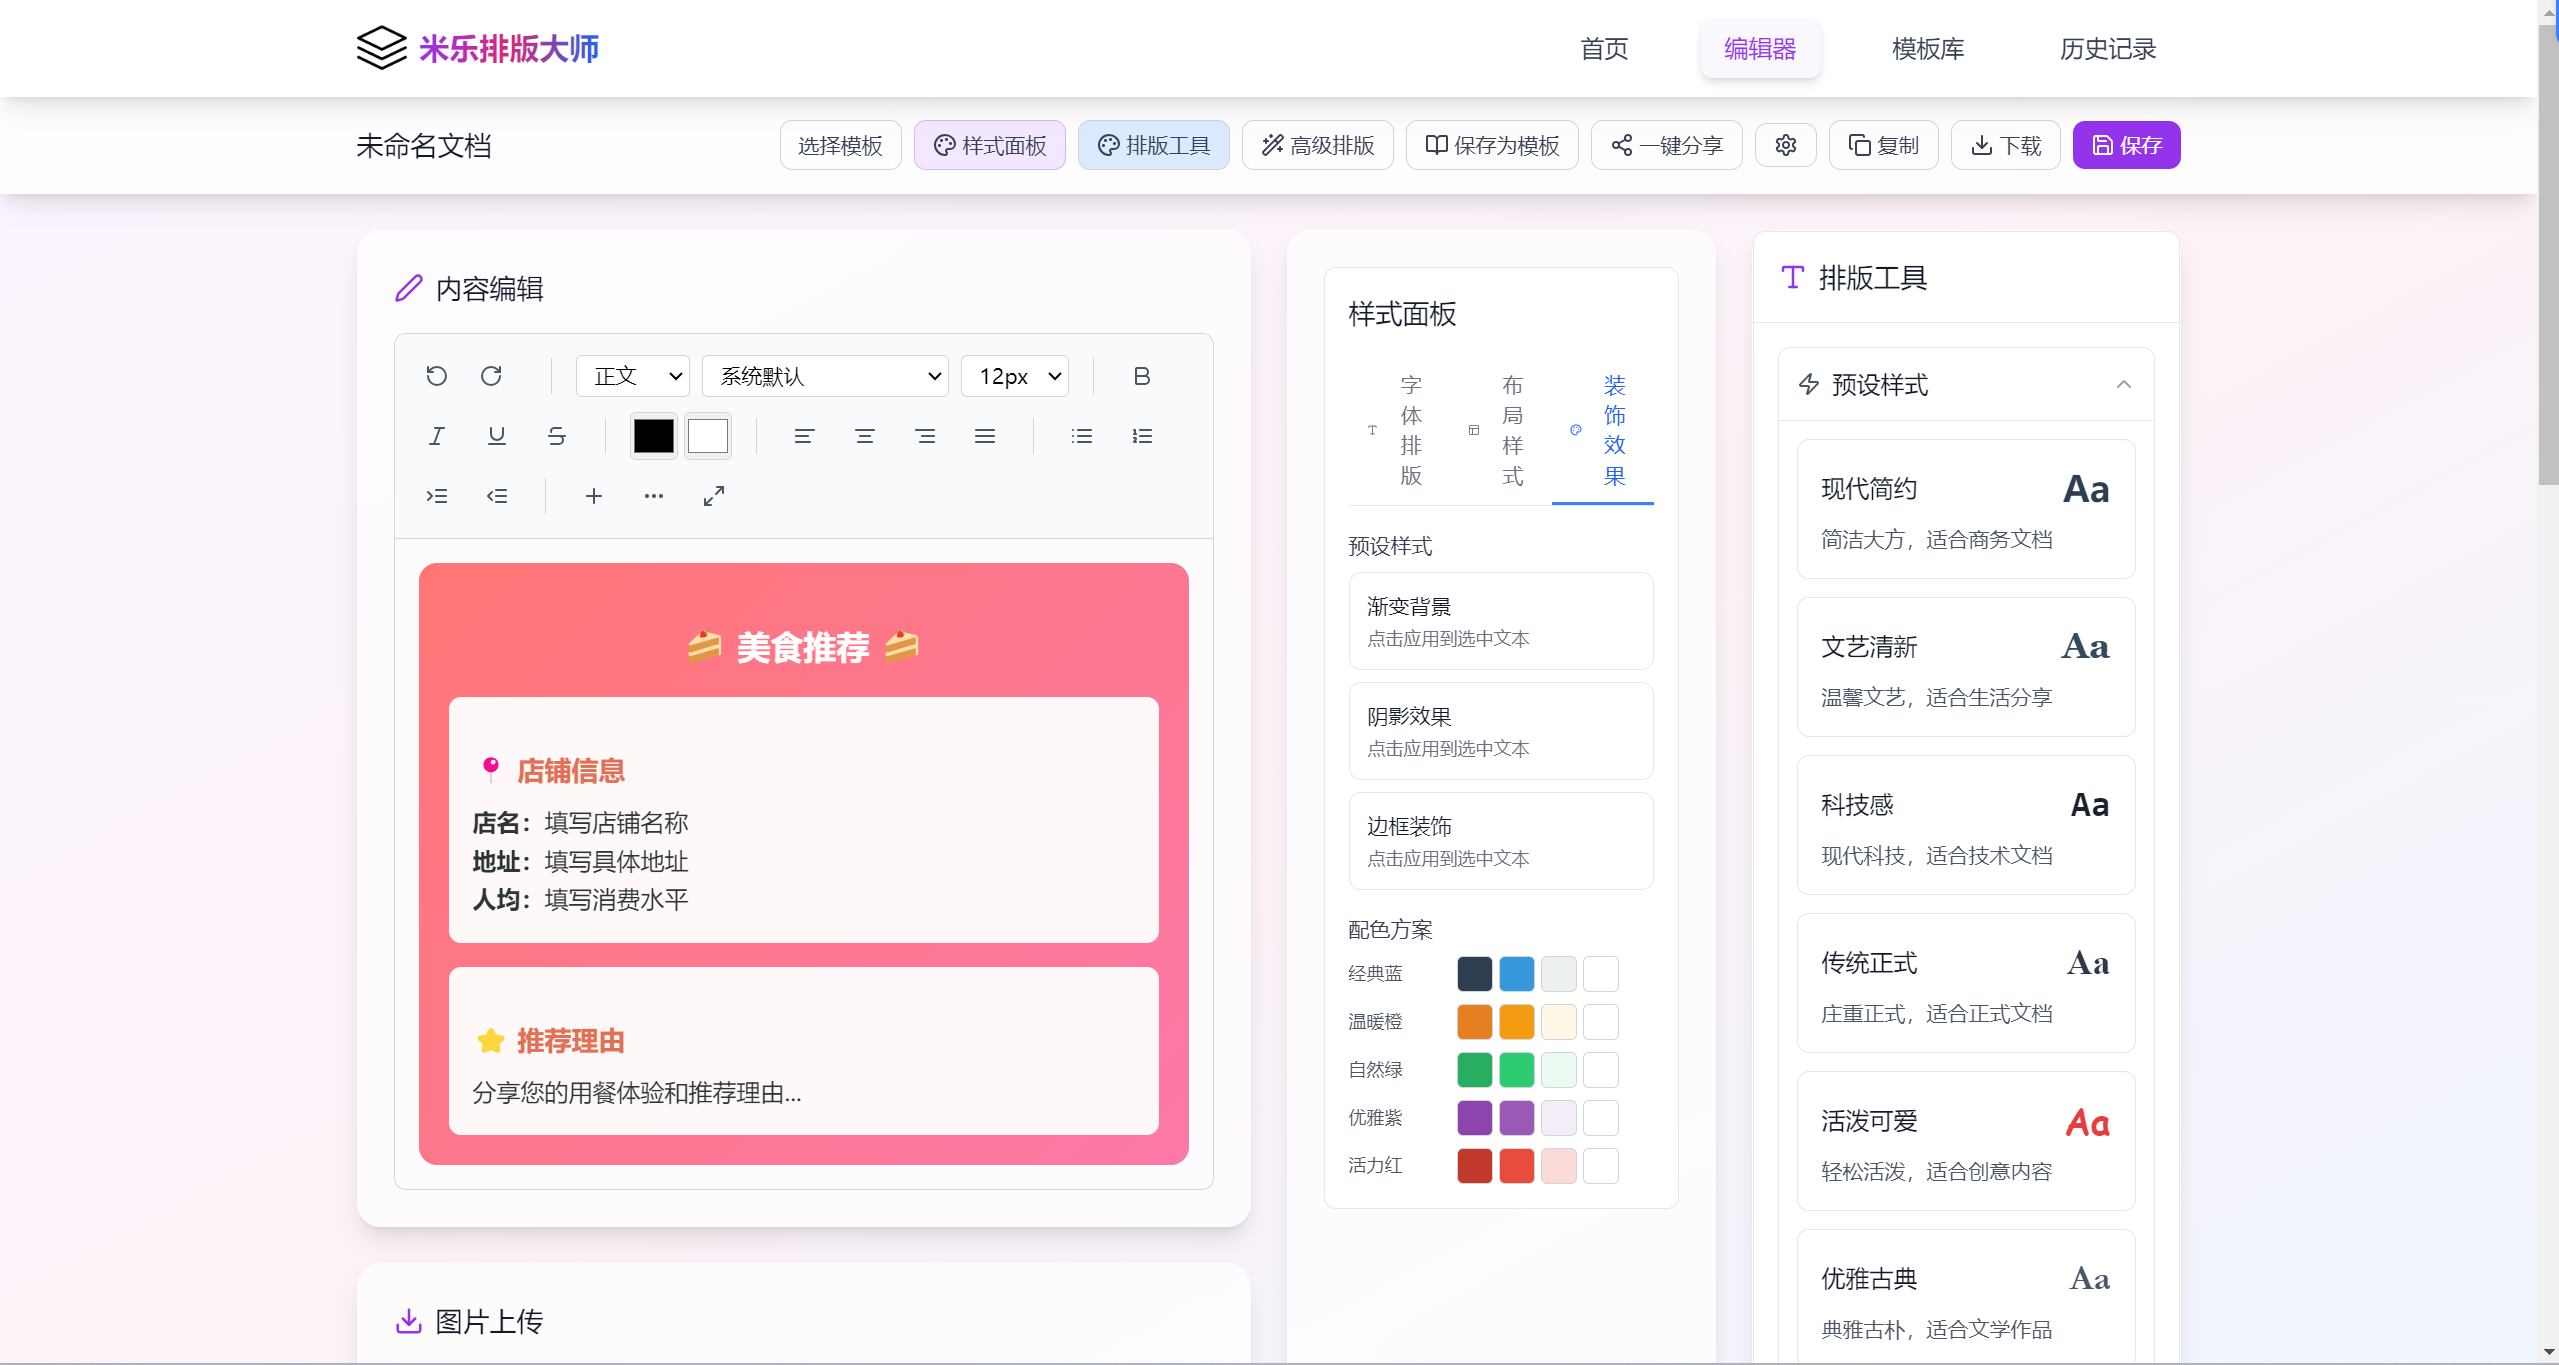This screenshot has height=1365, width=2559.
Task: Pick the 优雅紫 dark purple swatch
Action: (1474, 1117)
